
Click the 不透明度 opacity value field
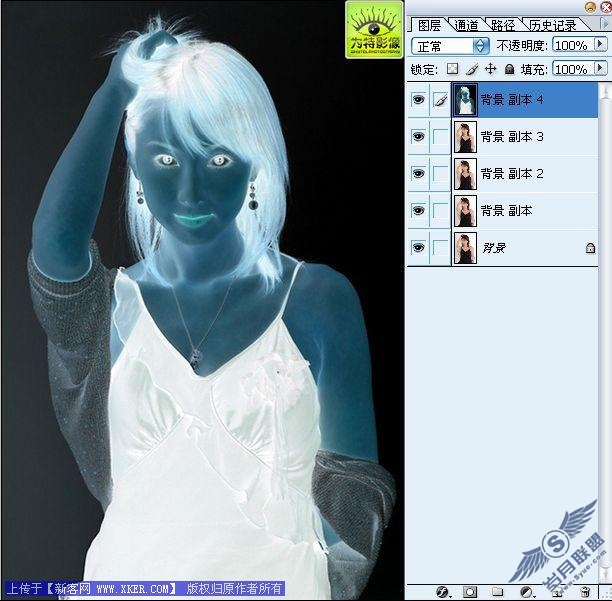(573, 46)
